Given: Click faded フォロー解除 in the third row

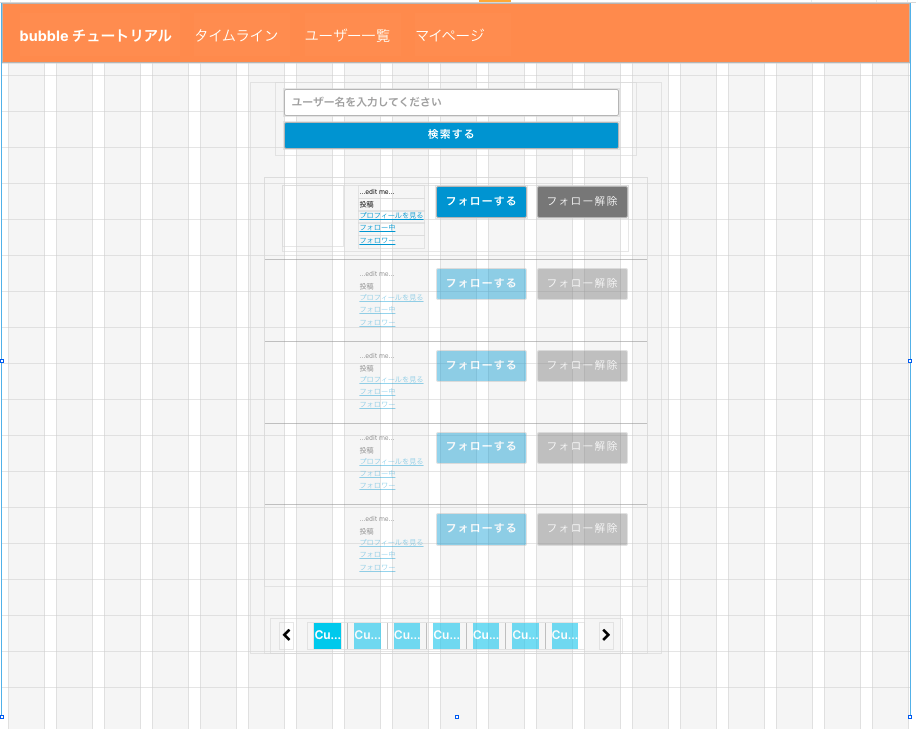Looking at the screenshot, I should point(582,366).
